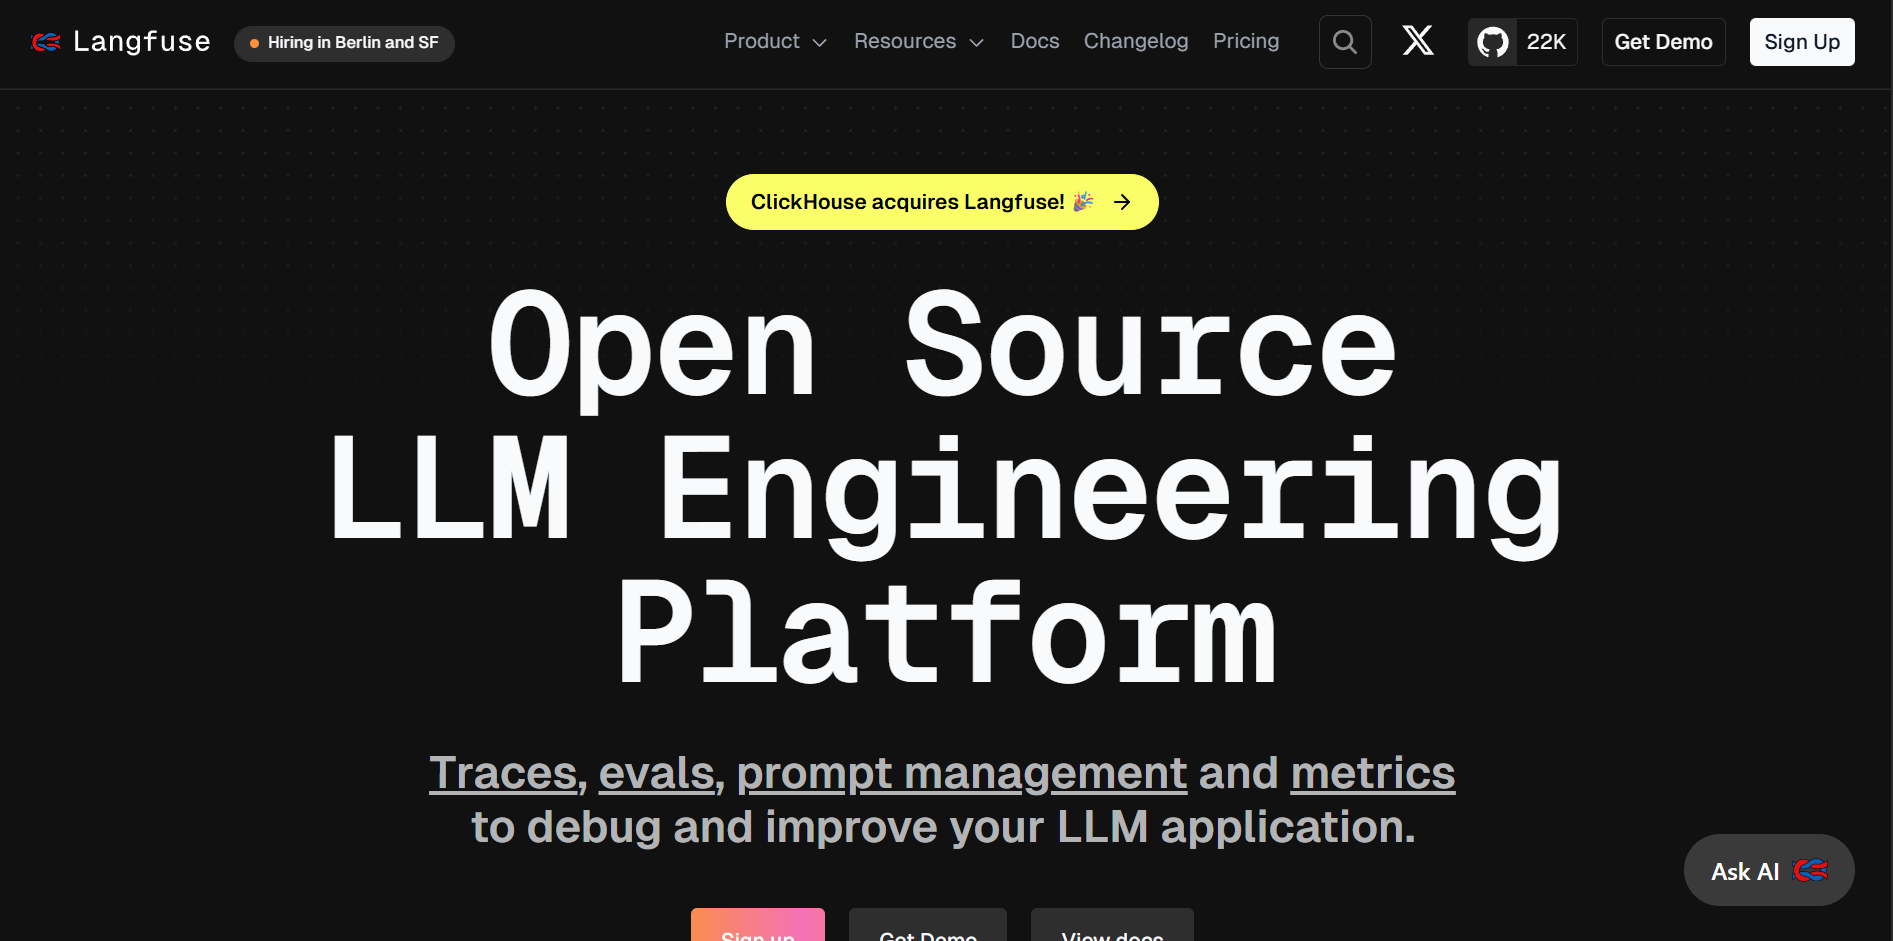Click the Langfuse logo icon
1893x941 pixels.
[x=46, y=42]
